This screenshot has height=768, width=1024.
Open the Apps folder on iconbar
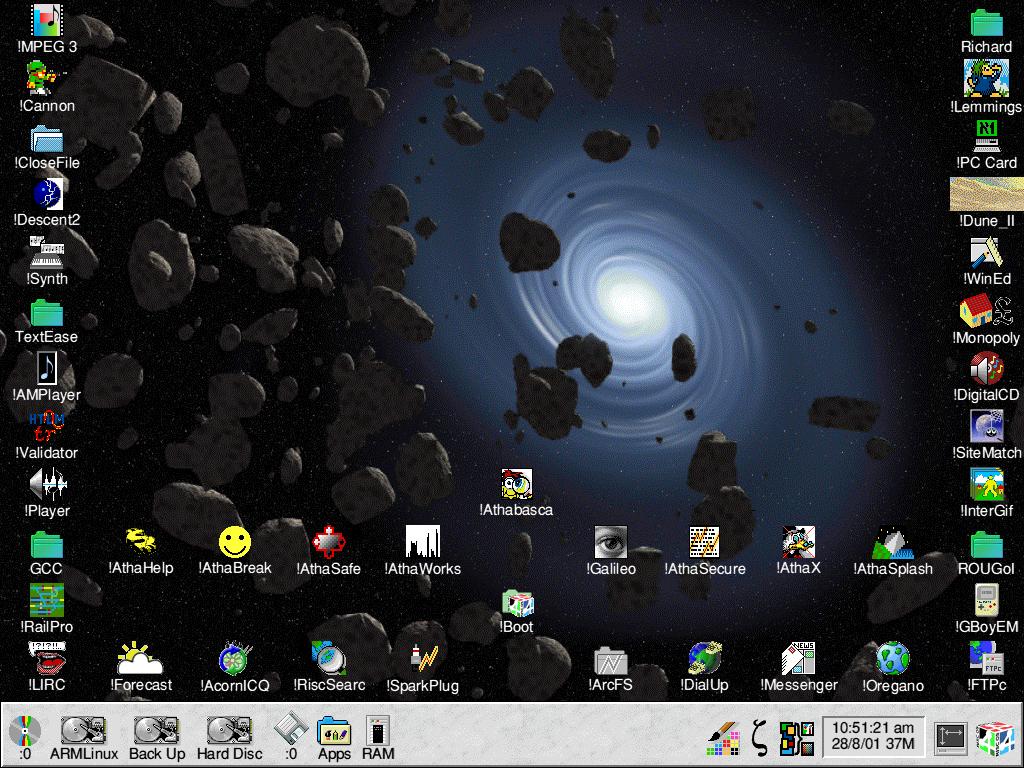334,730
